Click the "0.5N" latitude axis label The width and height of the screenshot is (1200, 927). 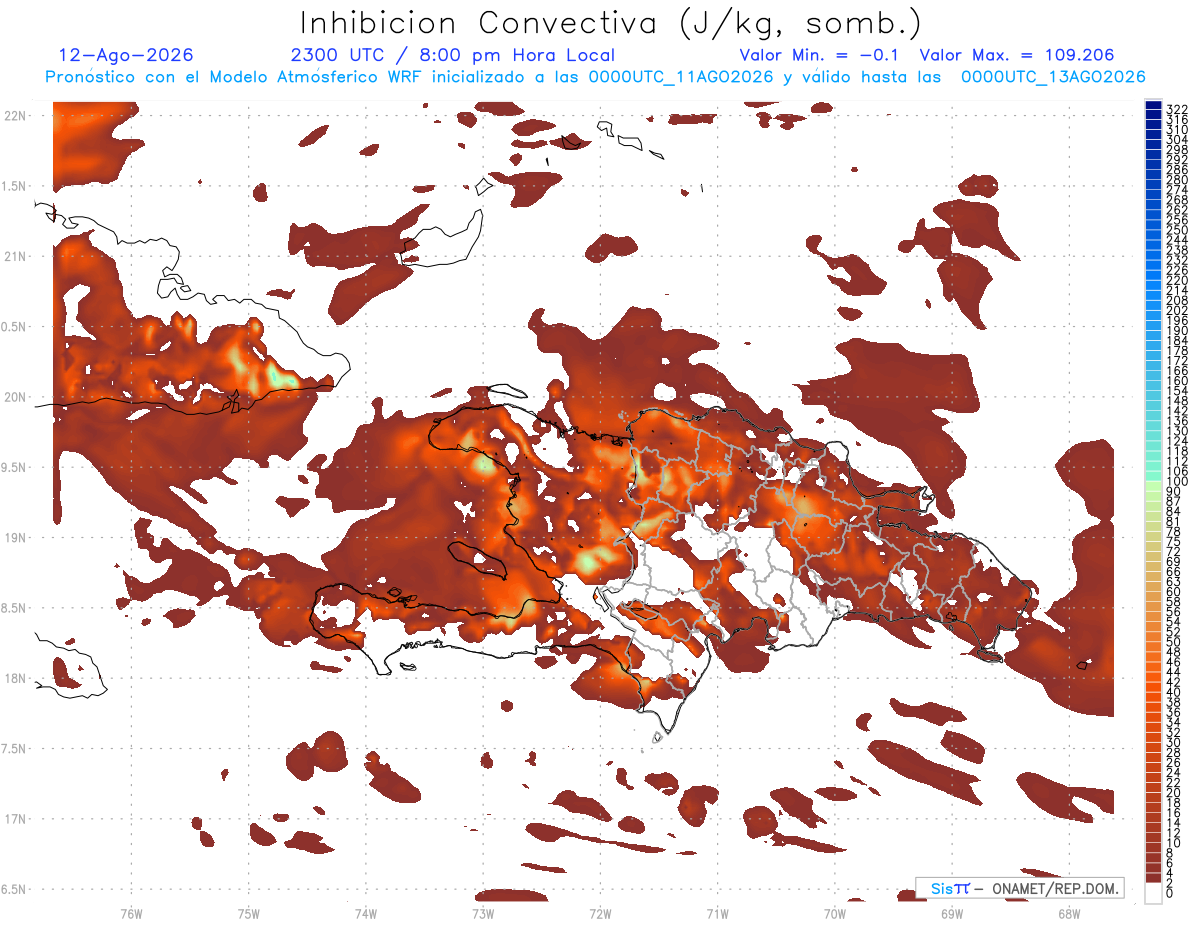[14, 327]
